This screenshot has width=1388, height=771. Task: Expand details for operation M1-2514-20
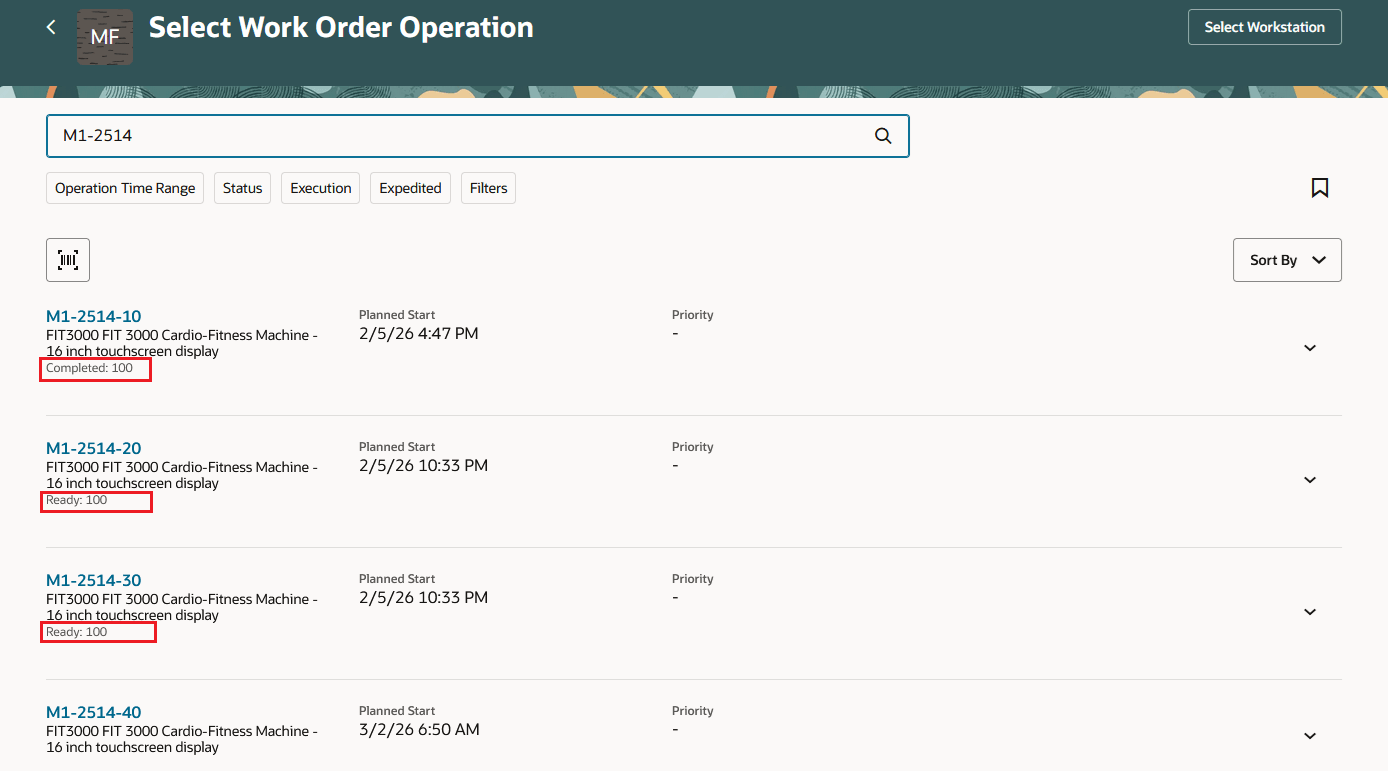[x=1310, y=479]
